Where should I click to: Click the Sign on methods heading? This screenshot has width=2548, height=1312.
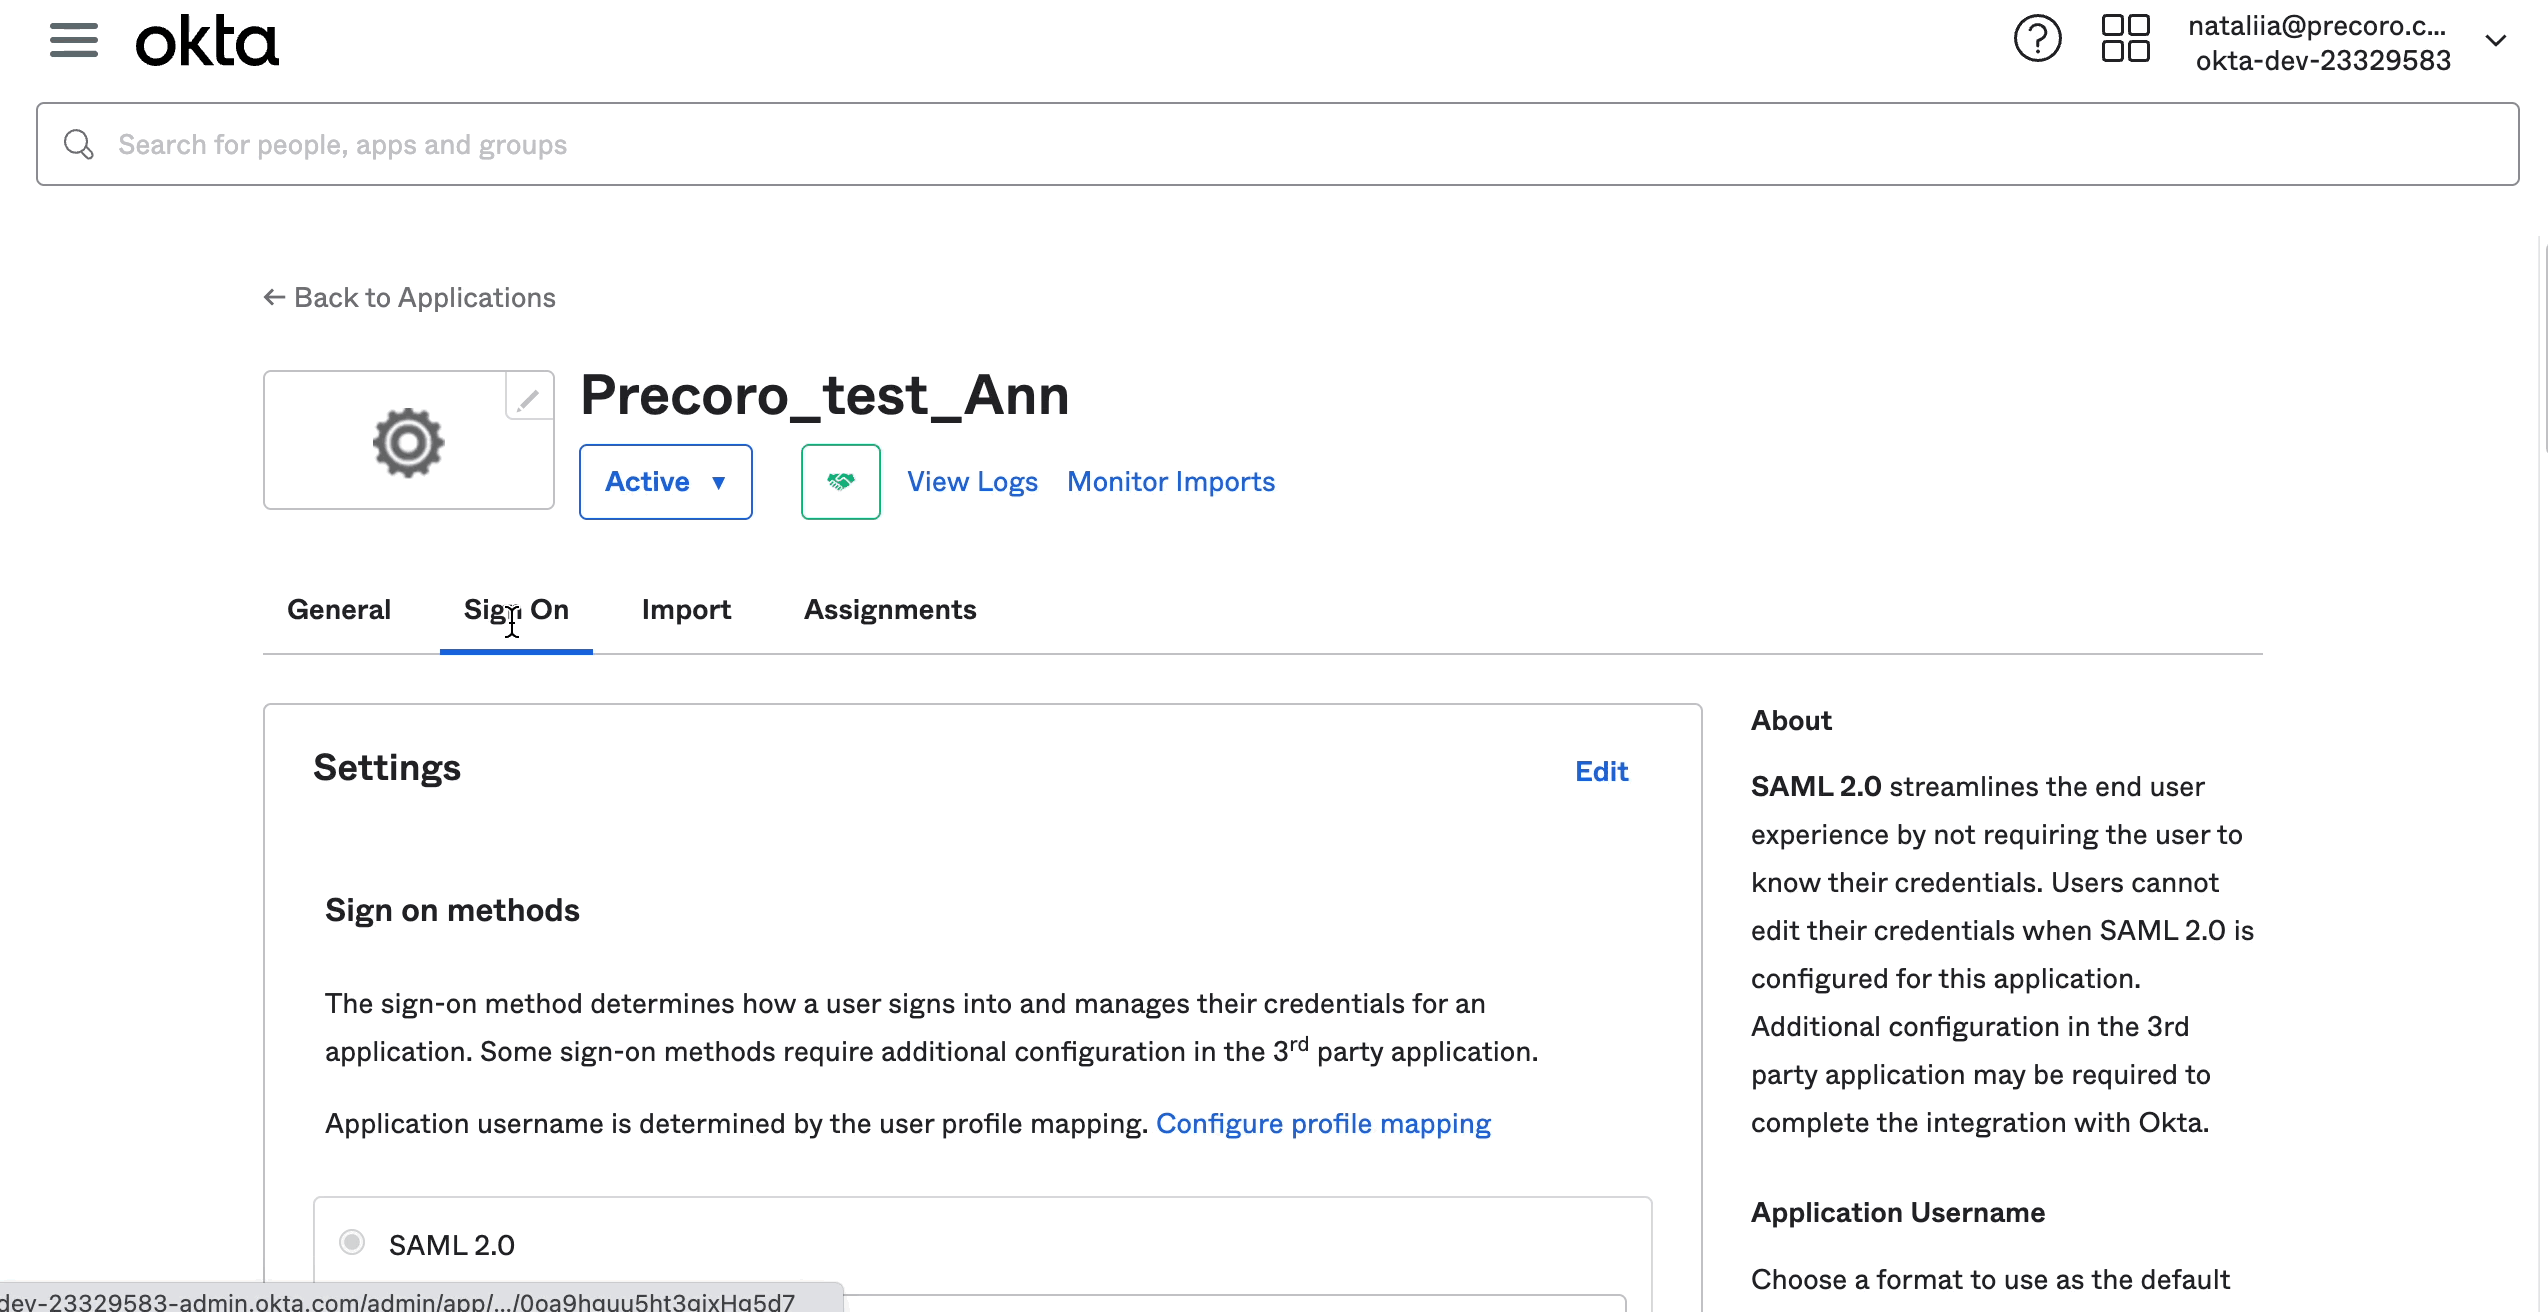[x=452, y=910]
